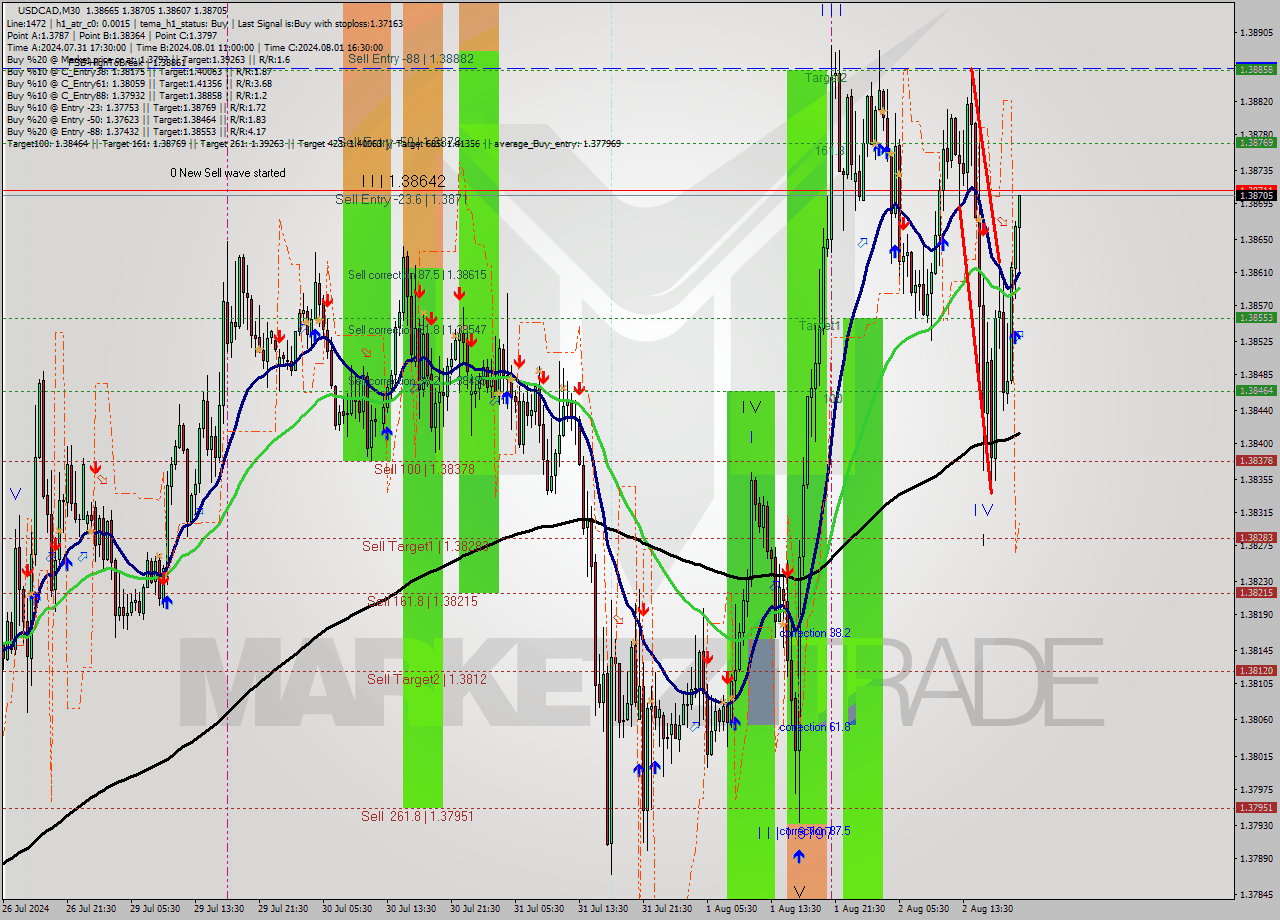Click the '26 Jul 2024' time axis label
Viewport: 1280px width, 920px height.
(25, 909)
